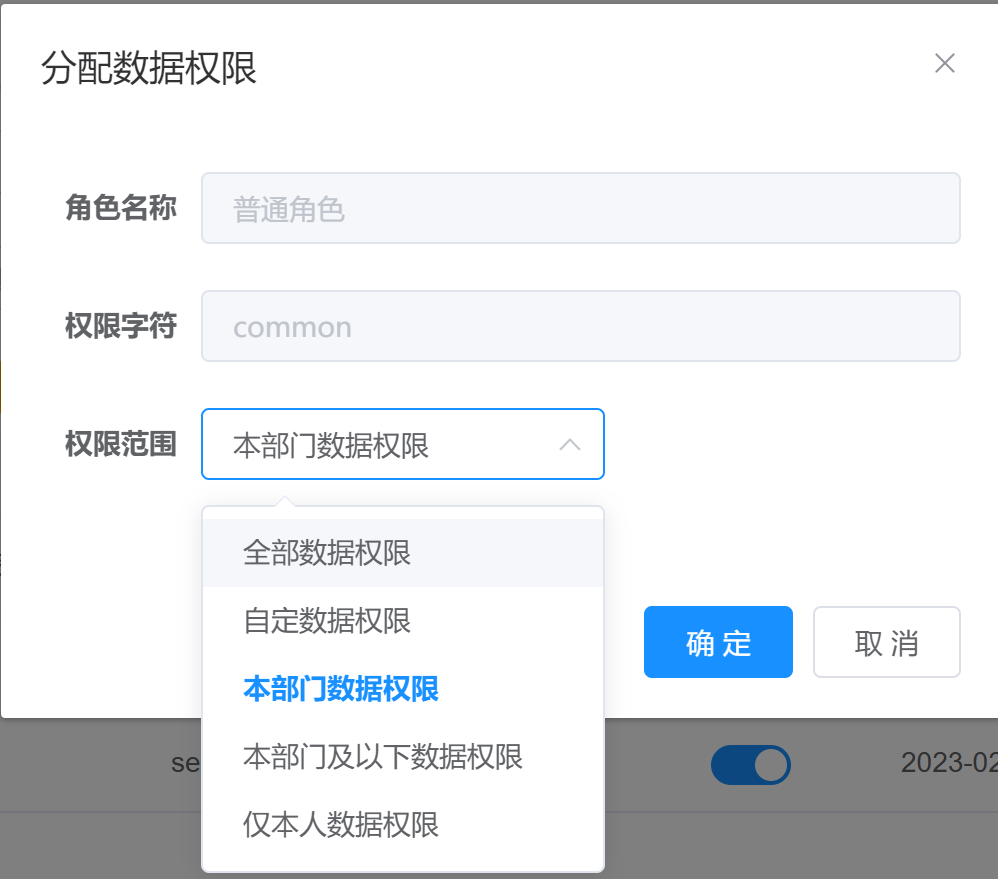Open the 权限范围 dropdown box
This screenshot has height=879, width=998.
point(402,444)
